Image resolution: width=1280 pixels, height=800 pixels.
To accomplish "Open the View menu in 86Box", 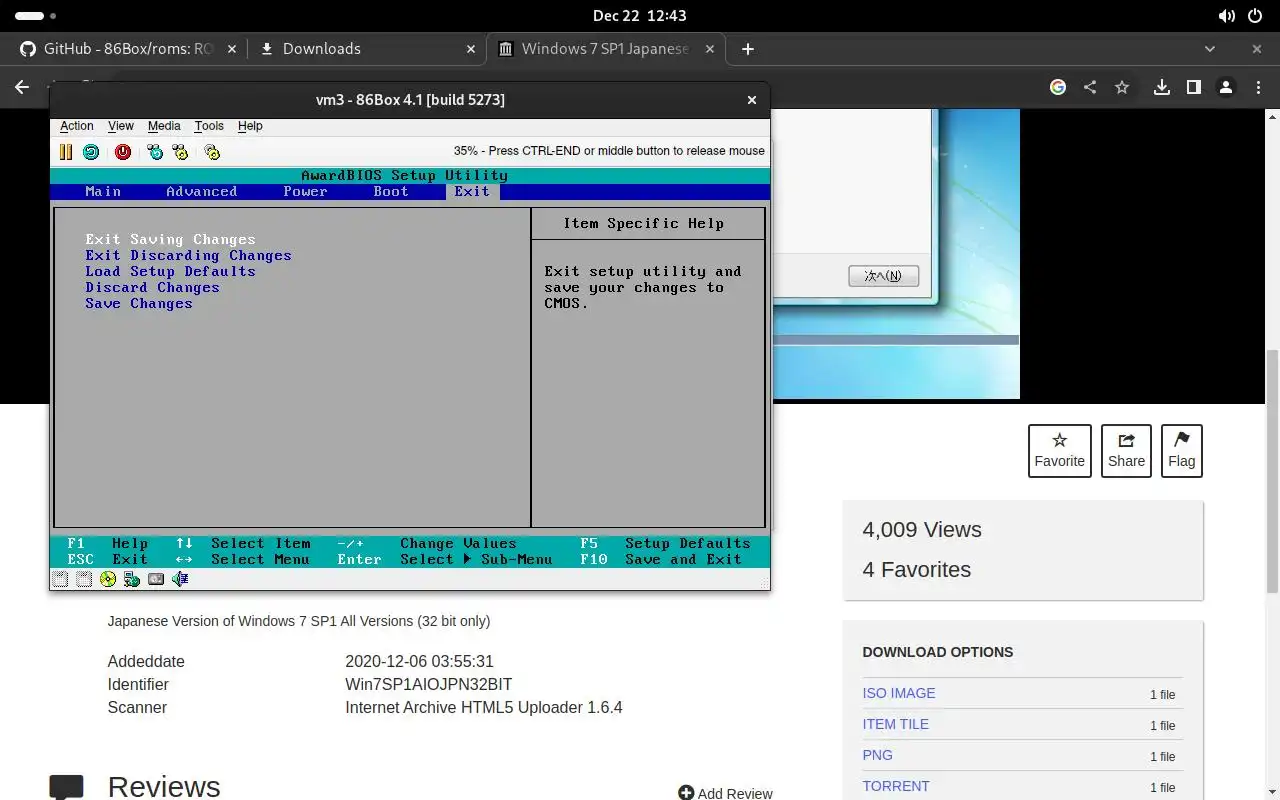I will pyautogui.click(x=121, y=126).
